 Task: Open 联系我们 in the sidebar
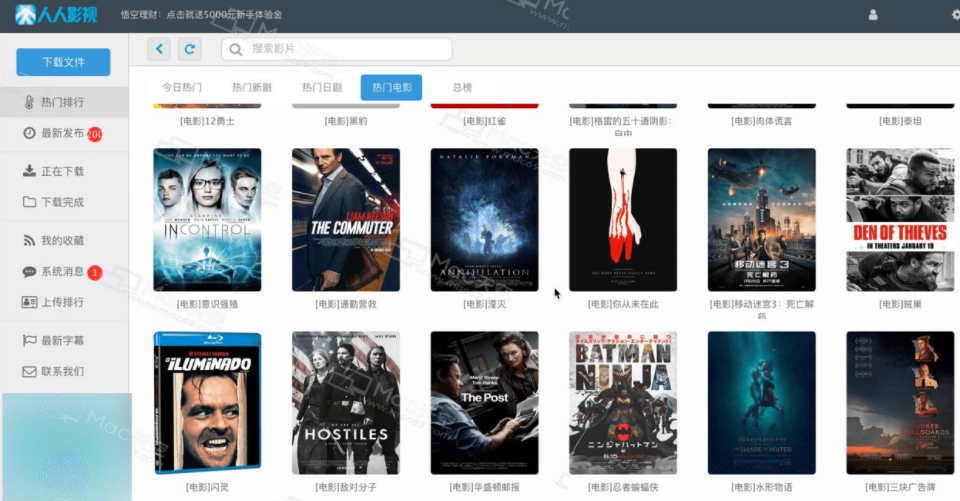pos(64,371)
